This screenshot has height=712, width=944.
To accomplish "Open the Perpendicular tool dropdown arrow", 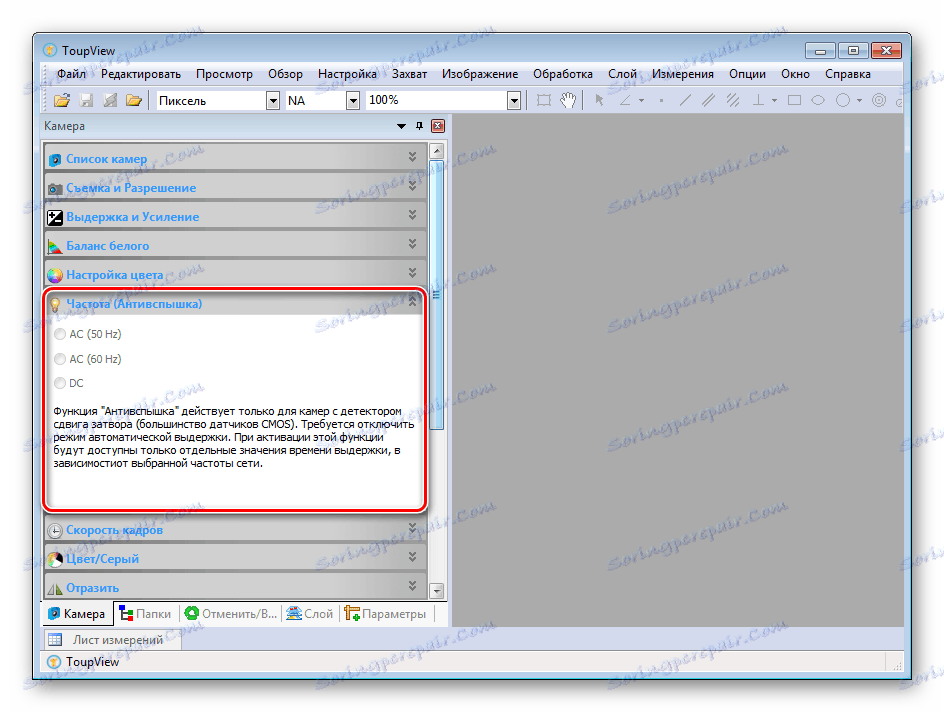I will coord(774,101).
